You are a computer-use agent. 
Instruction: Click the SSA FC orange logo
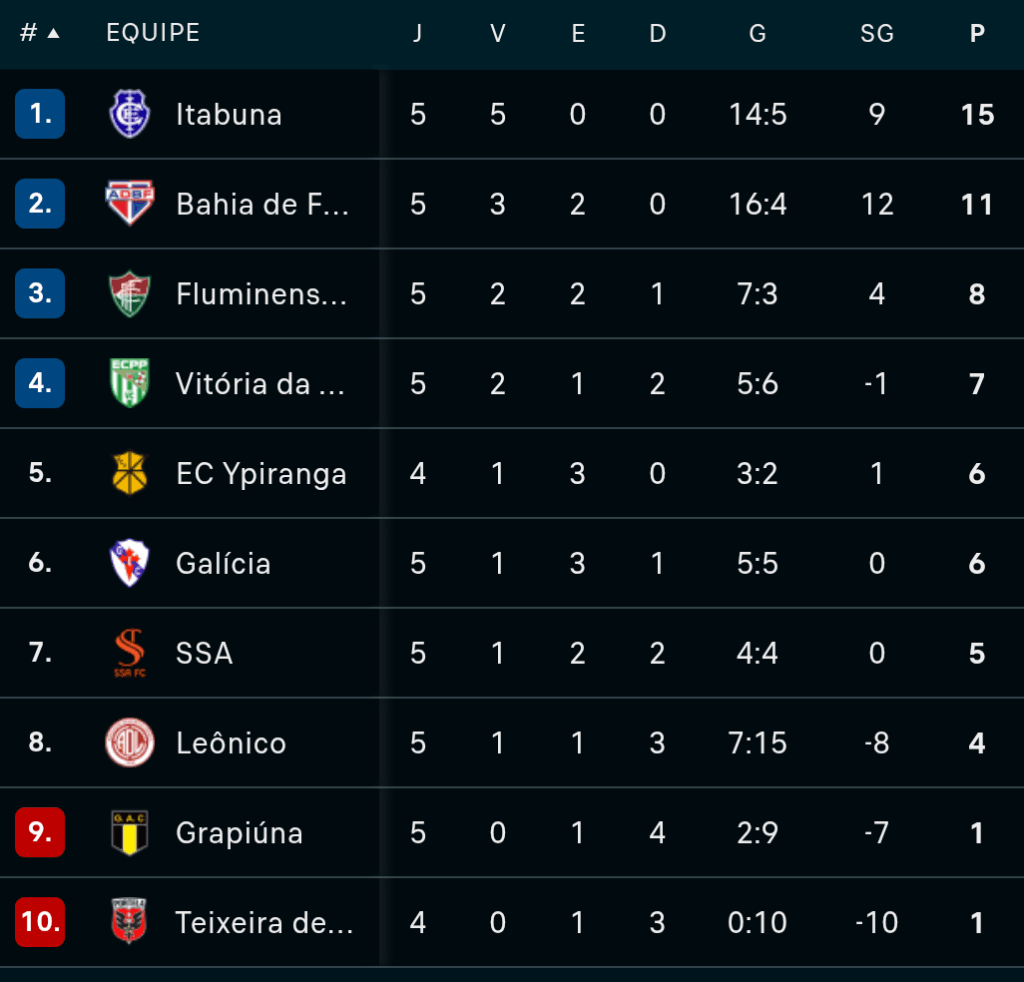129,652
